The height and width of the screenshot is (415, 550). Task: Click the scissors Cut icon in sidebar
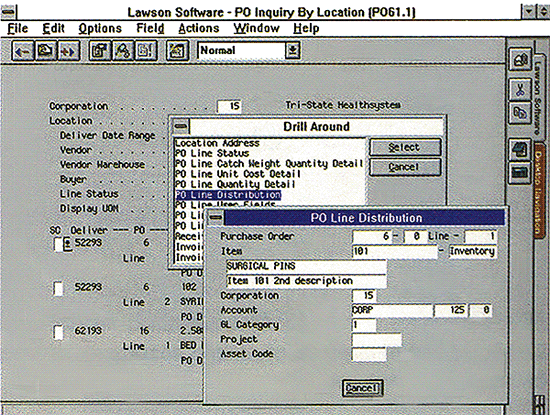coord(520,91)
